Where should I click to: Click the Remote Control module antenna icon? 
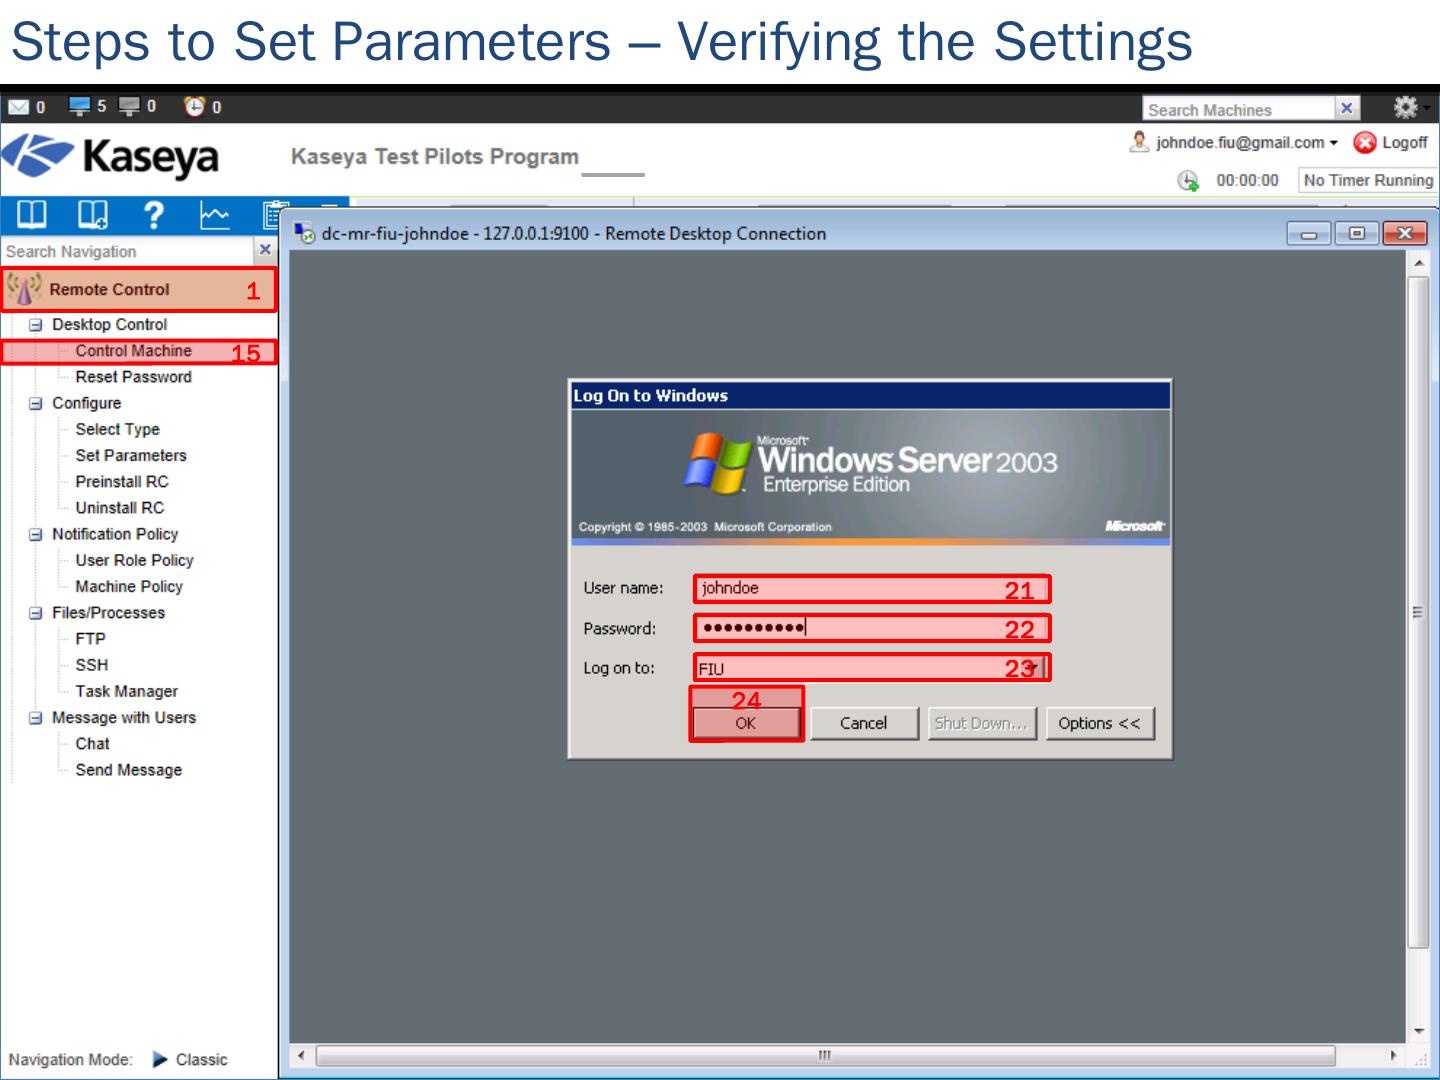[24, 289]
